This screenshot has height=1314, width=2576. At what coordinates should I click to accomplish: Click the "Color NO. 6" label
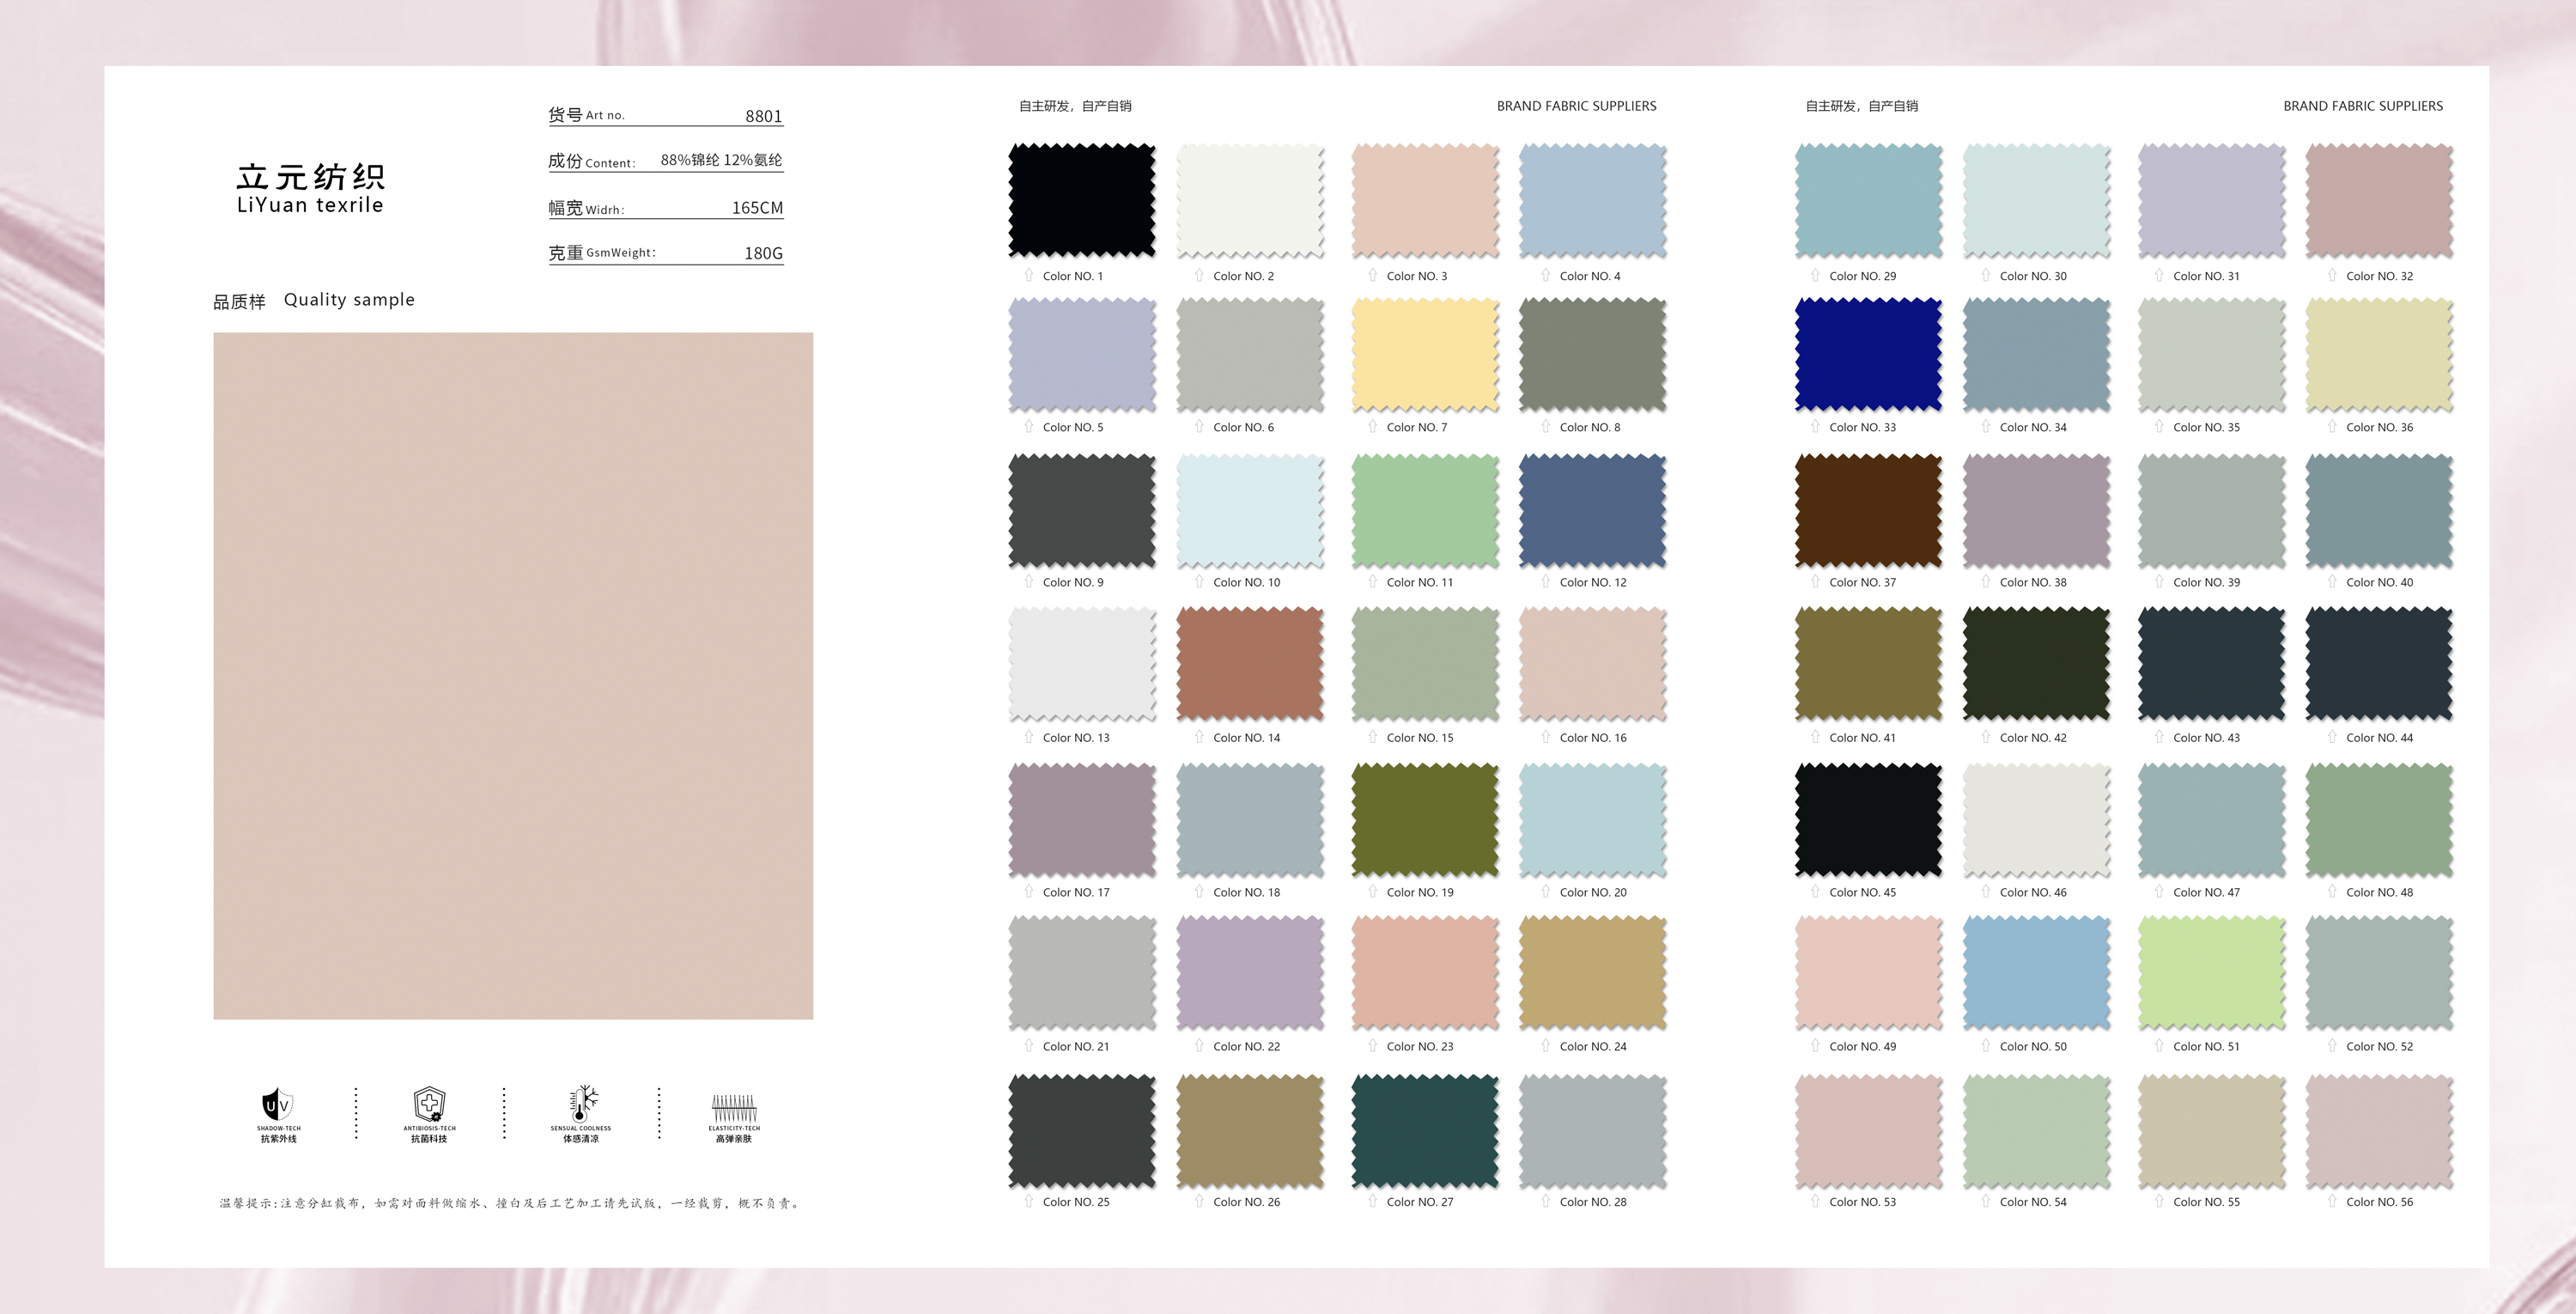pyautogui.click(x=1243, y=427)
